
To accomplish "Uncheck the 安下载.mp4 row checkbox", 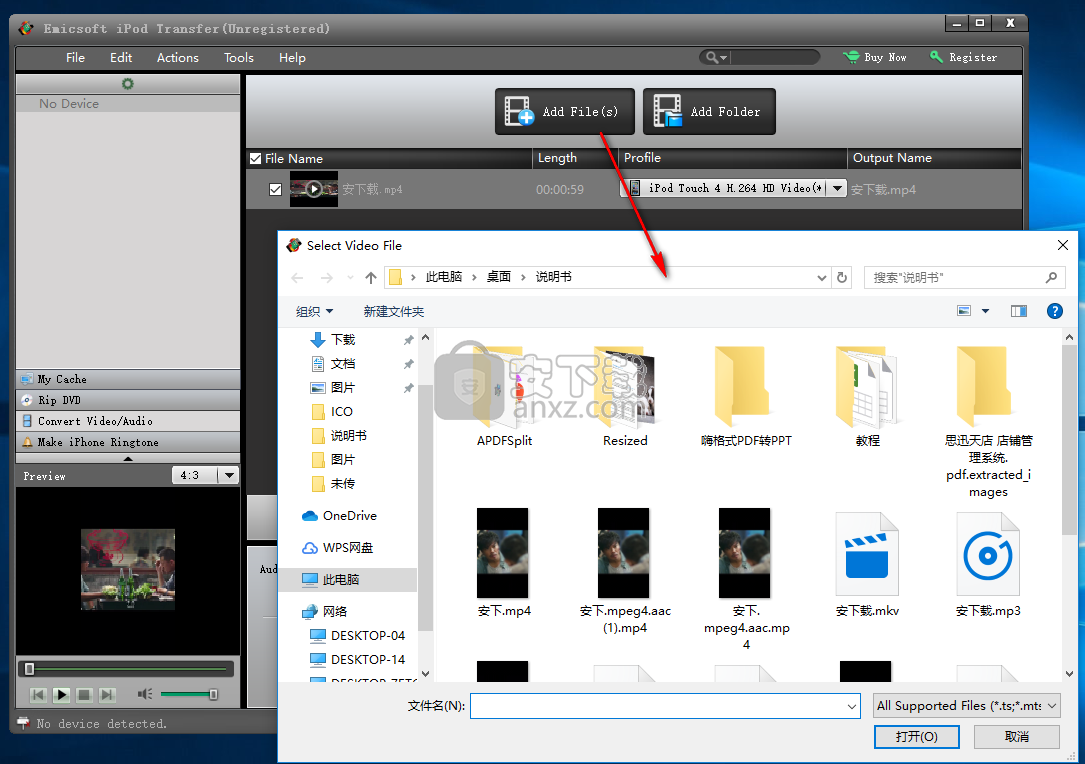I will click(275, 189).
